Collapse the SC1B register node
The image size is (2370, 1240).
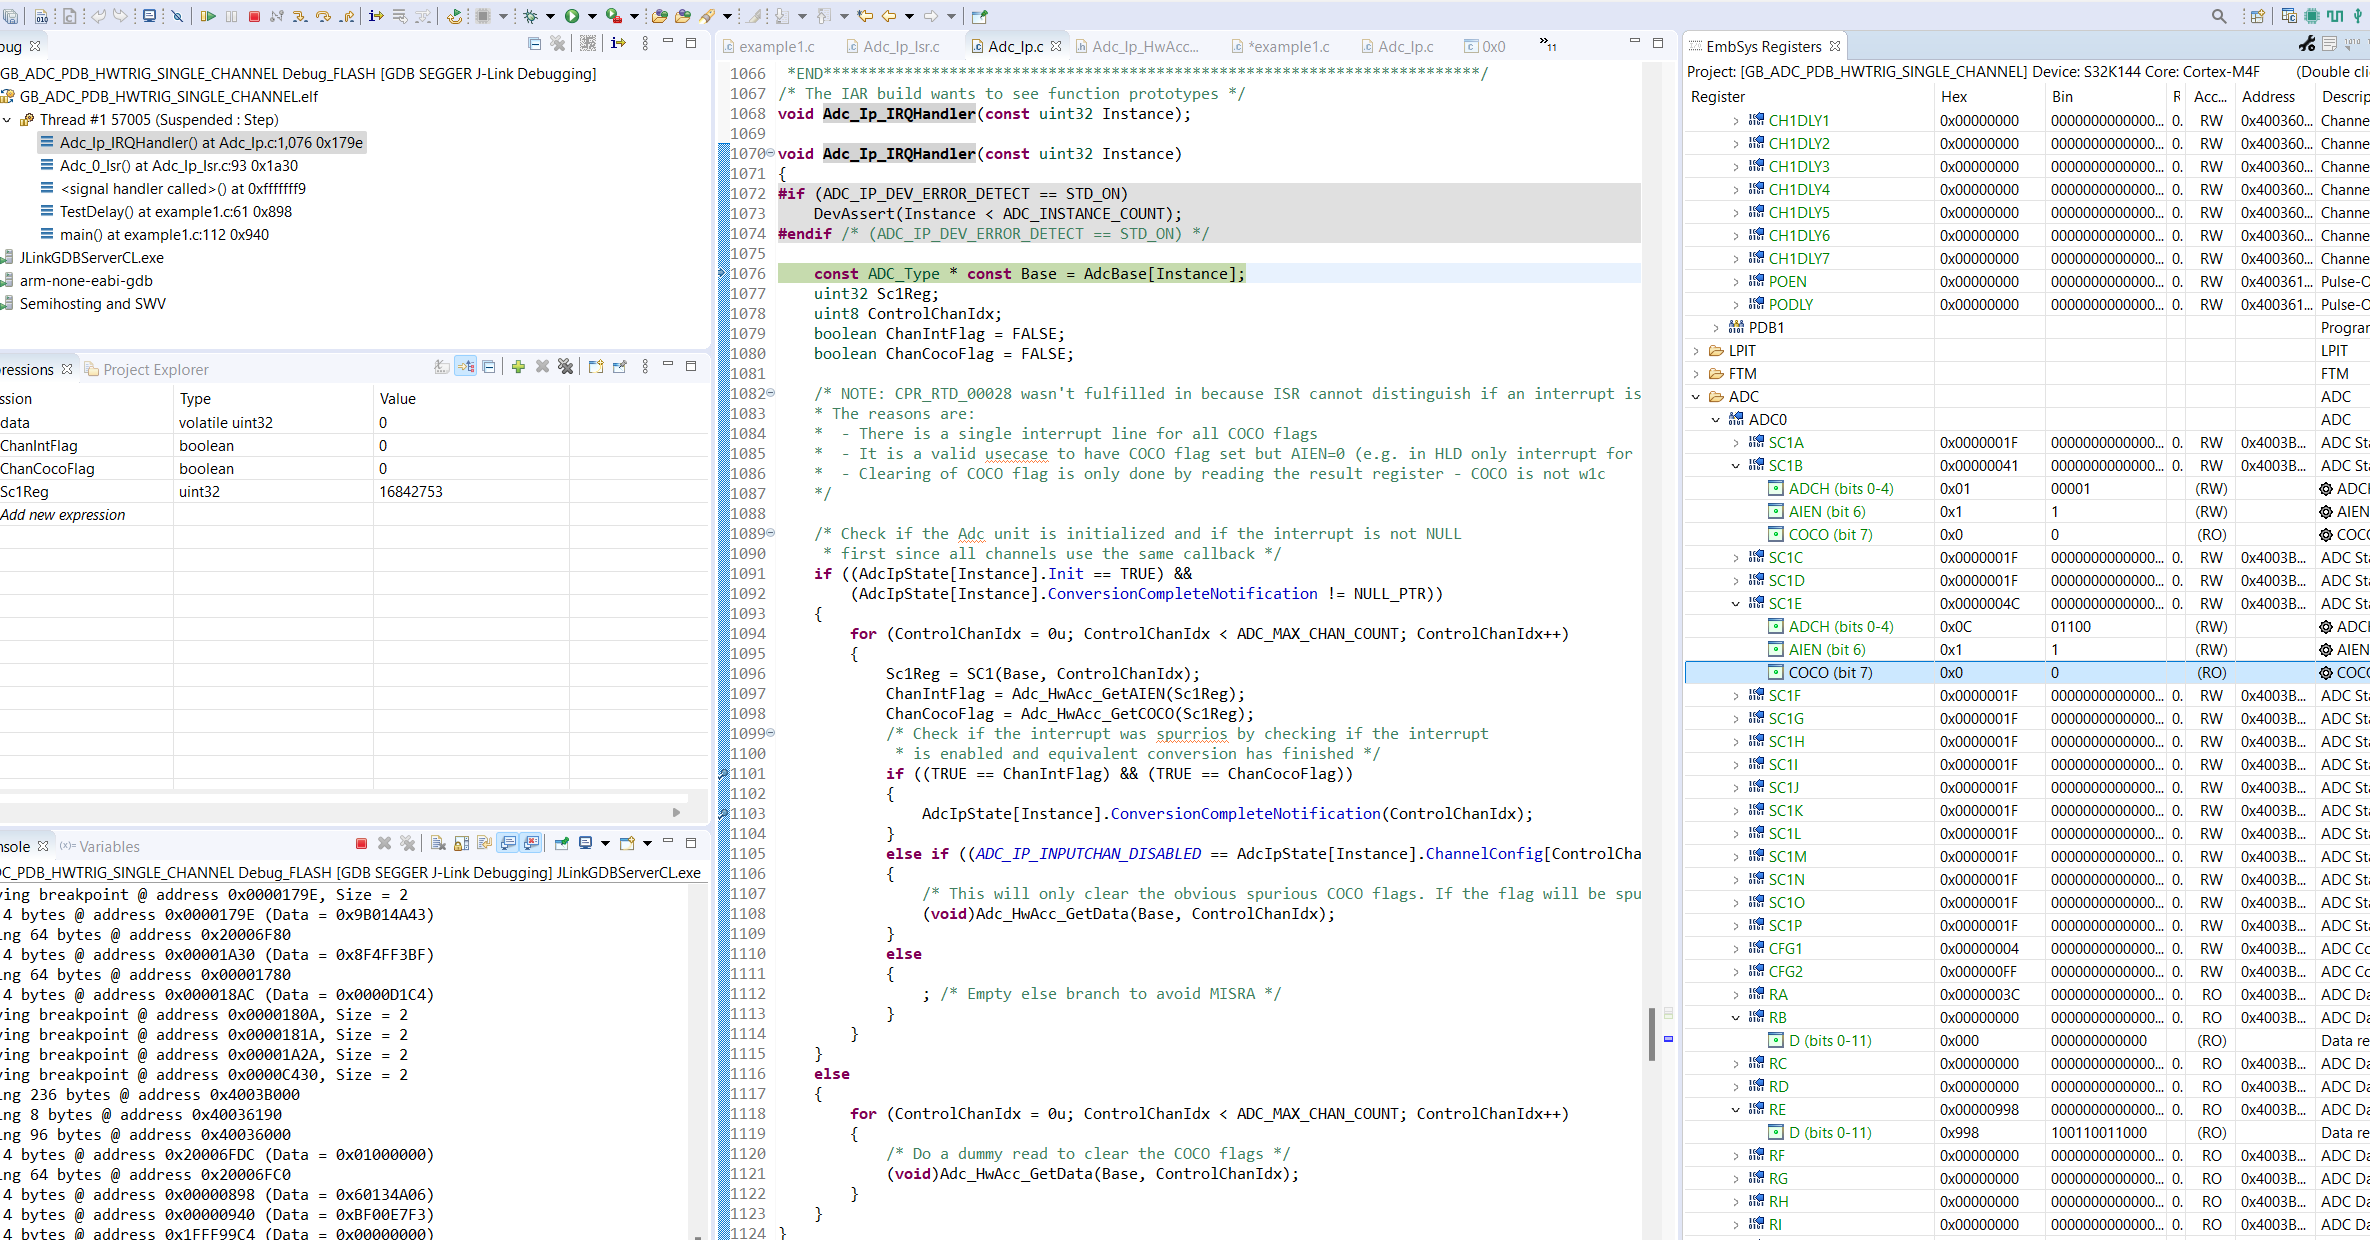[x=1736, y=466]
